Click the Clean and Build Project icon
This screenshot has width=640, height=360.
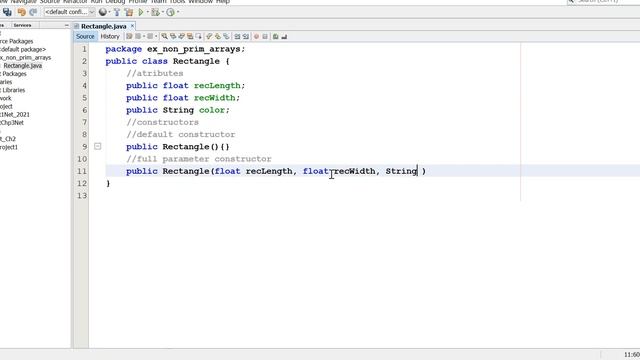click(129, 12)
